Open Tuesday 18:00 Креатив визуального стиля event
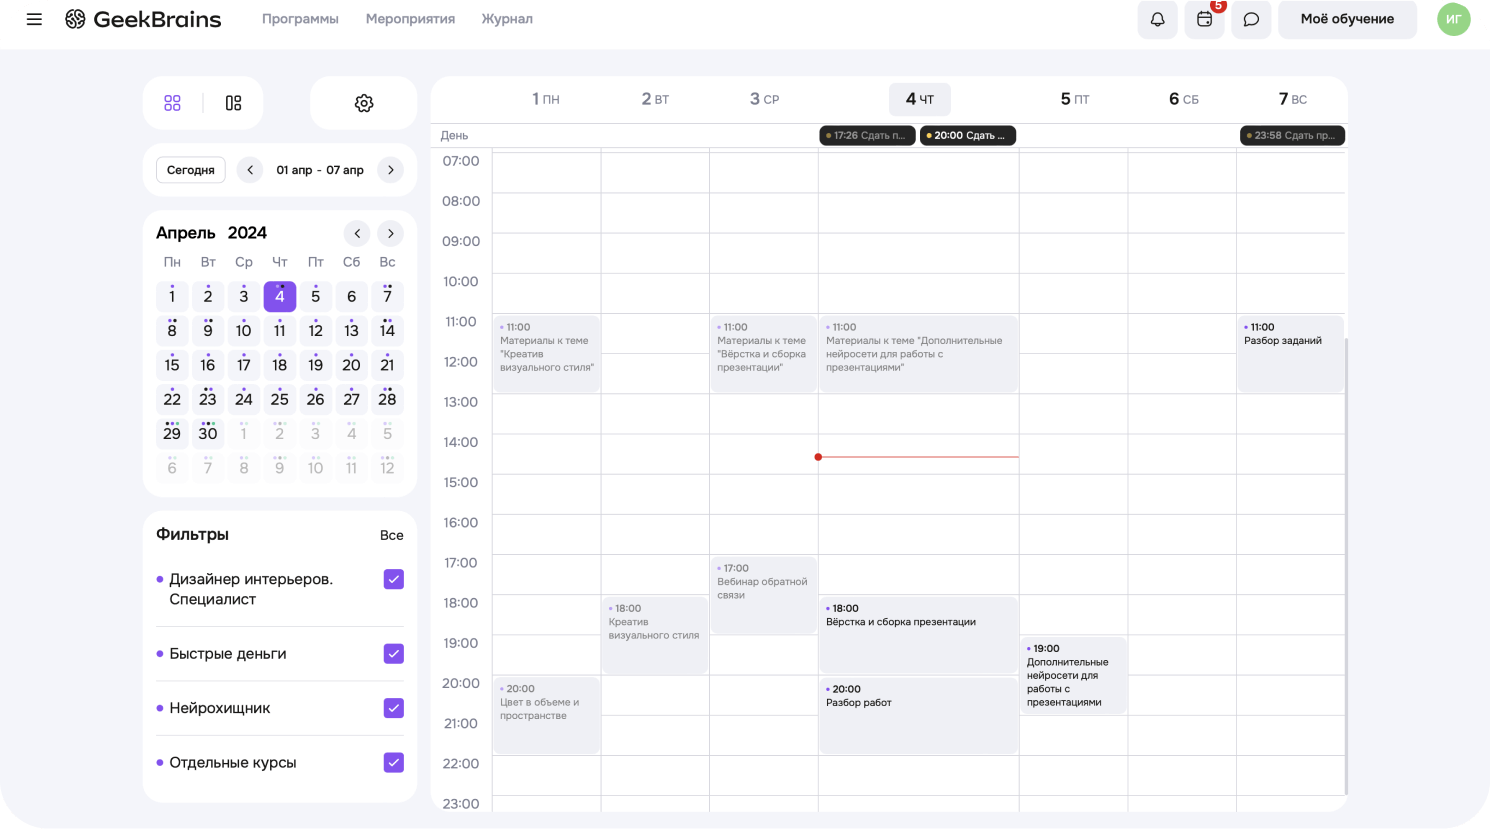 pyautogui.click(x=655, y=635)
